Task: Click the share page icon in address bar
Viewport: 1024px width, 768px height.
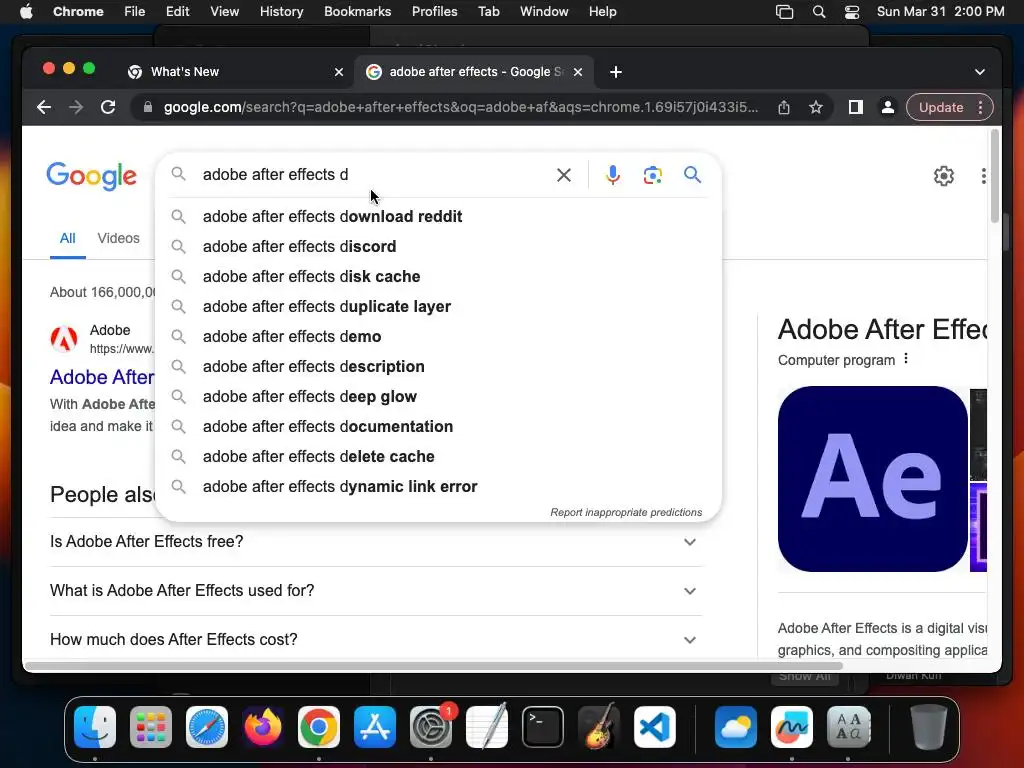Action: 784,107
